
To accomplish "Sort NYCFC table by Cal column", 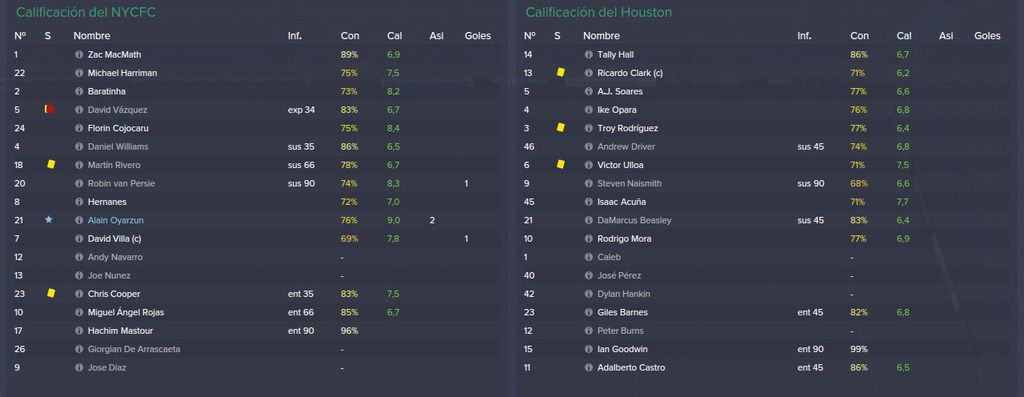I will coord(394,36).
